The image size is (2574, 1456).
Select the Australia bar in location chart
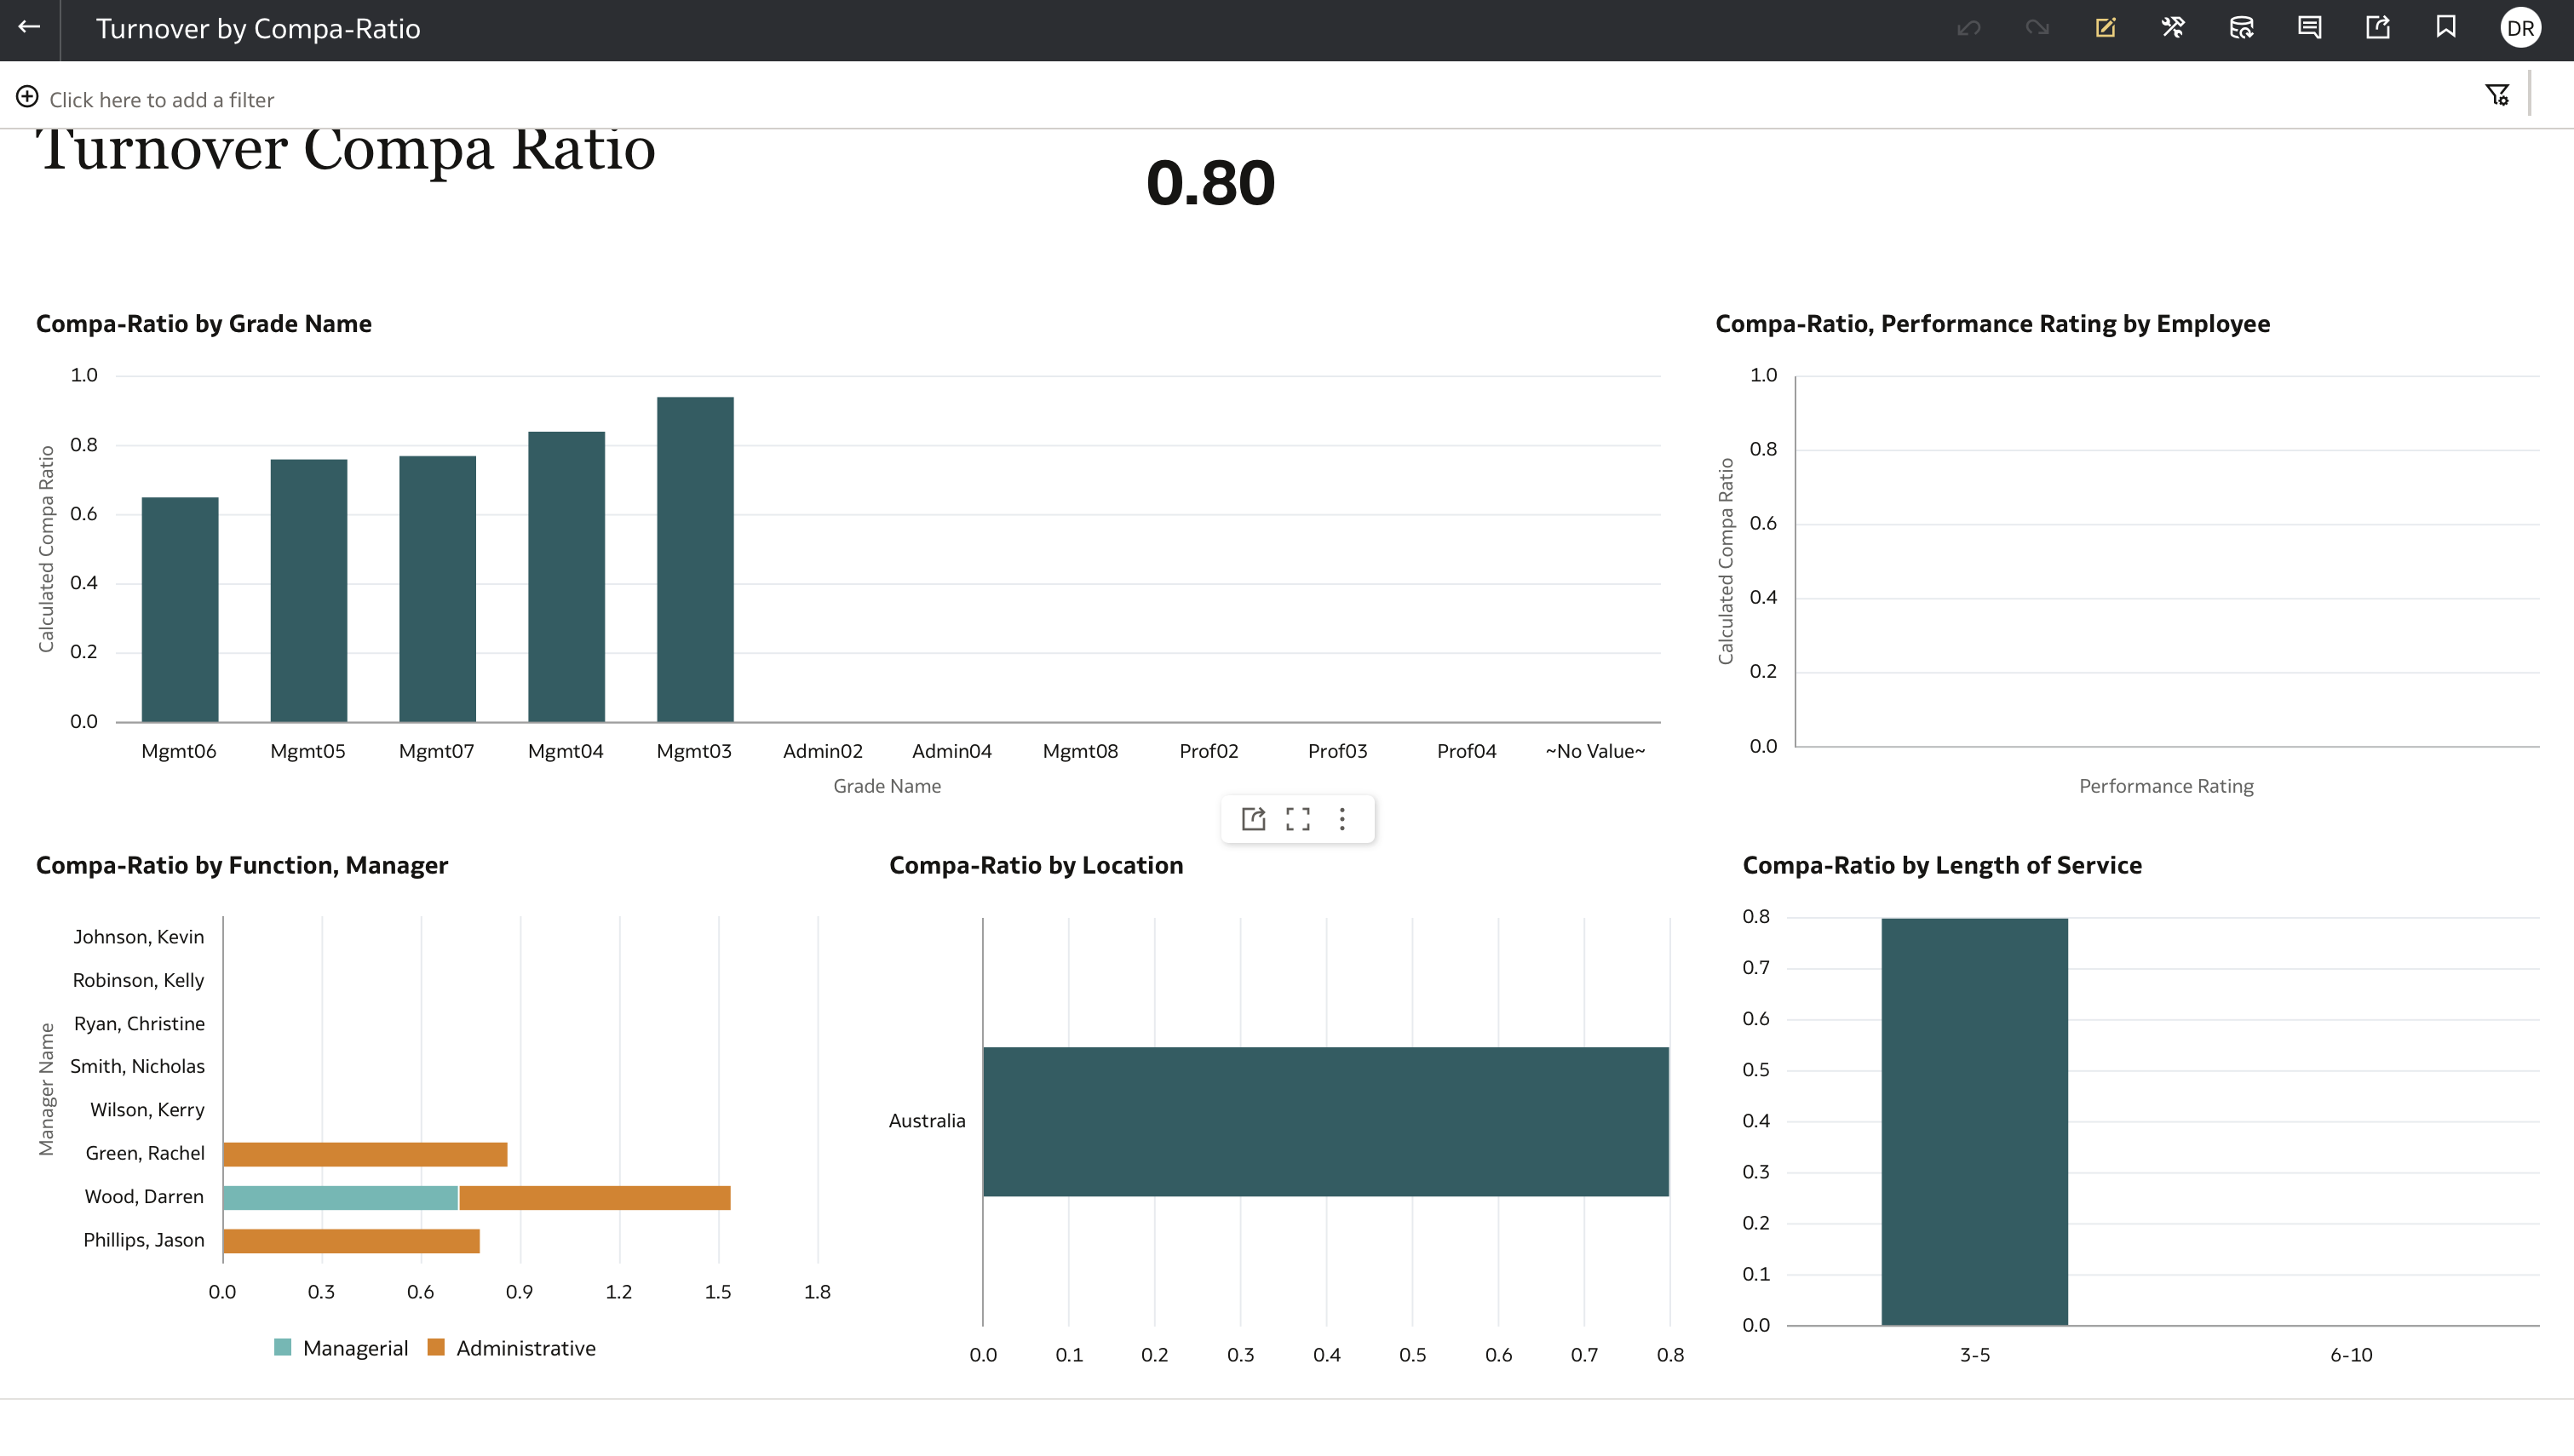click(1325, 1121)
